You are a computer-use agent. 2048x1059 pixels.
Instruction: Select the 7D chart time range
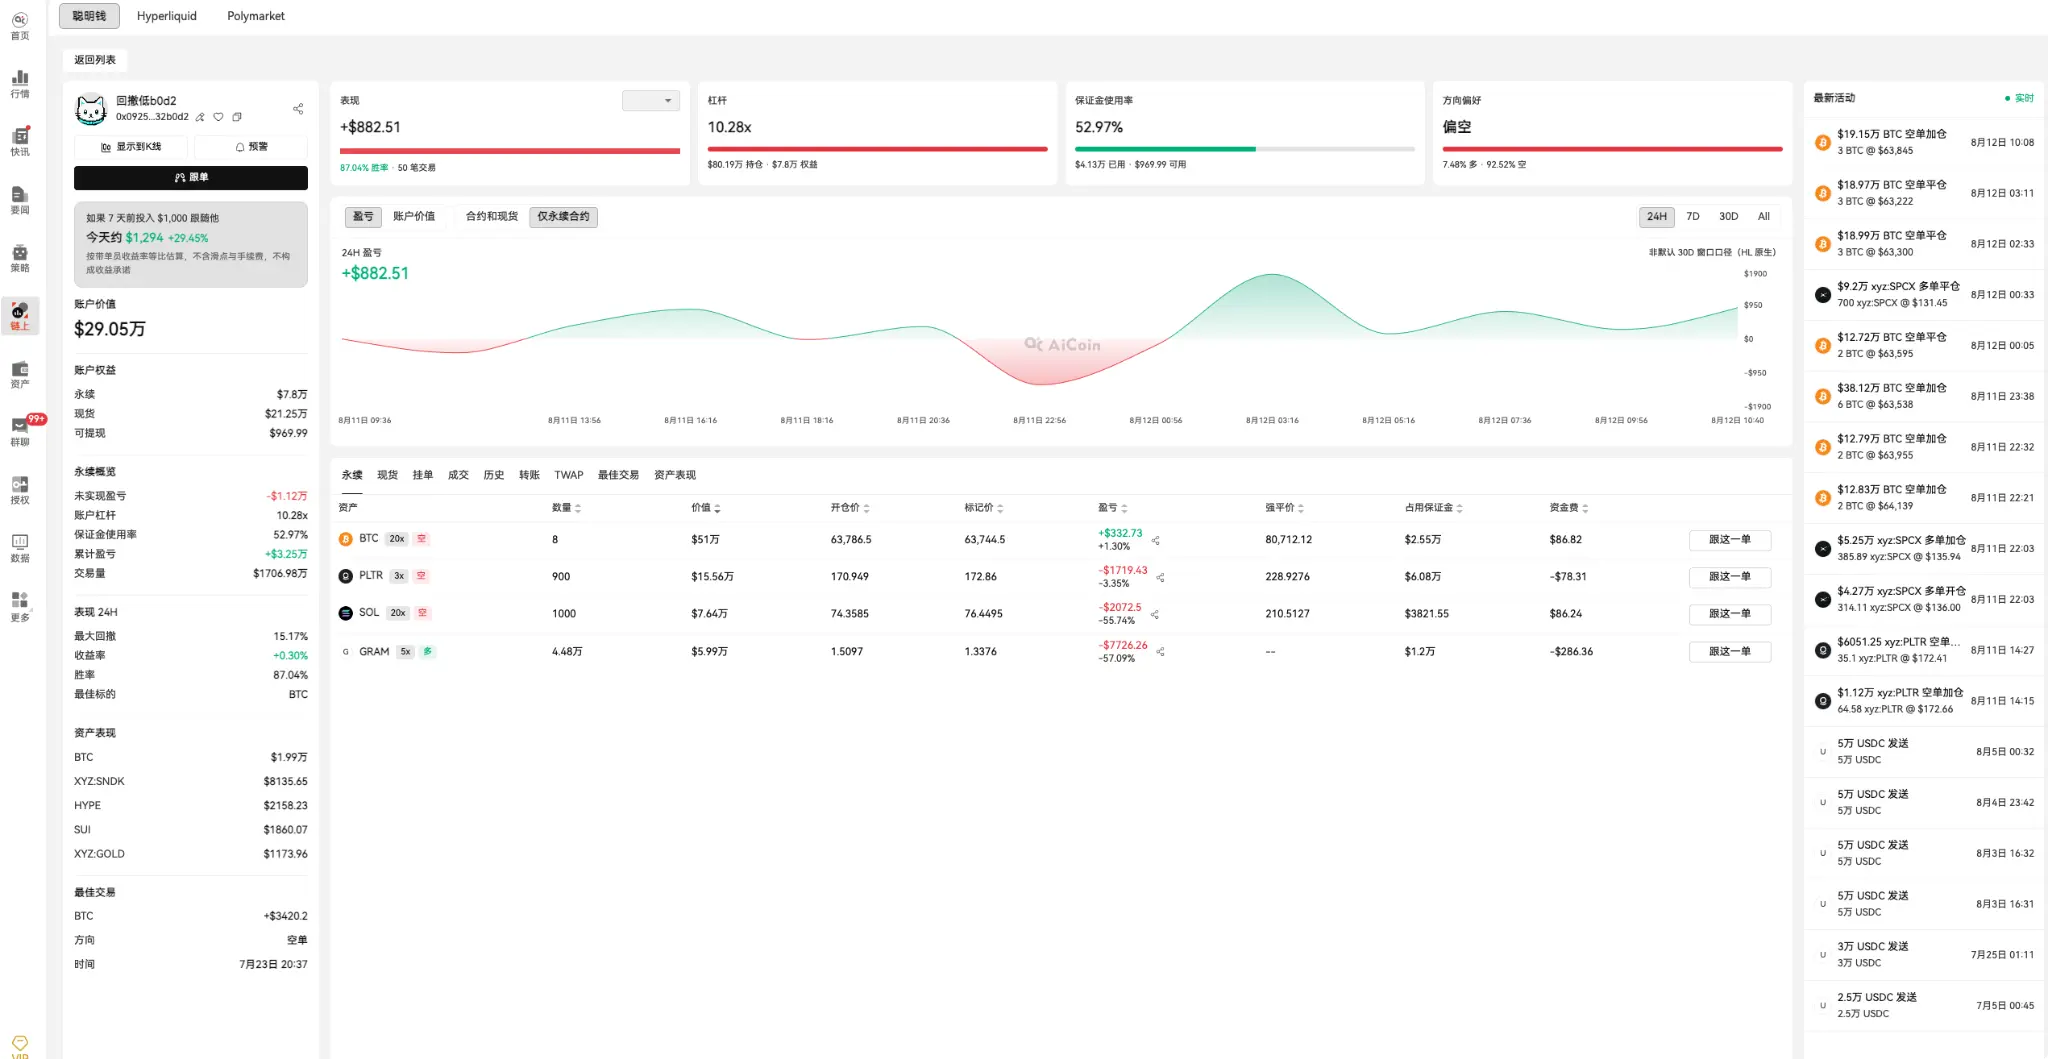[x=1693, y=217]
